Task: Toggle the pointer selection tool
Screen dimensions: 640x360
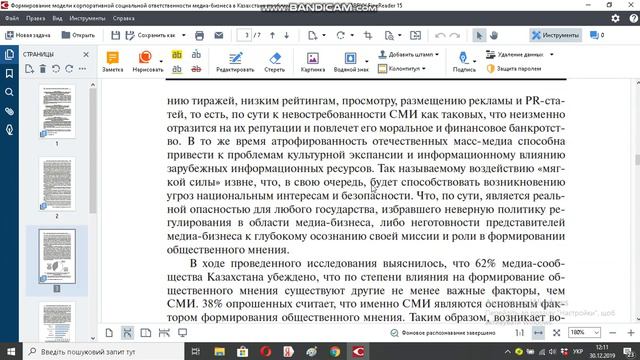Action: pyautogui.click(x=479, y=36)
